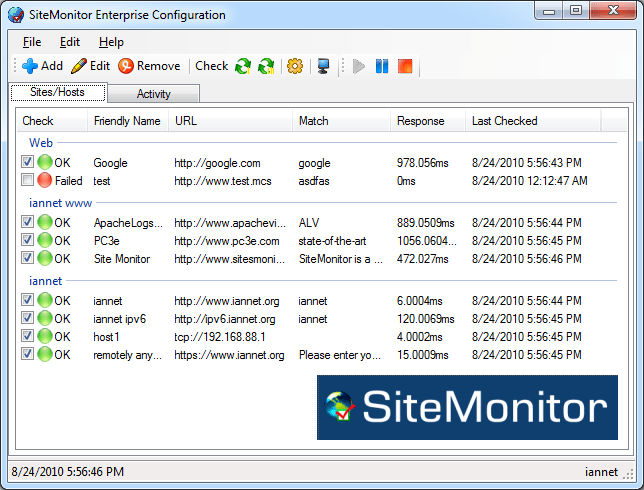Select the tcp://192.168.88.1 URL cell

click(220, 337)
